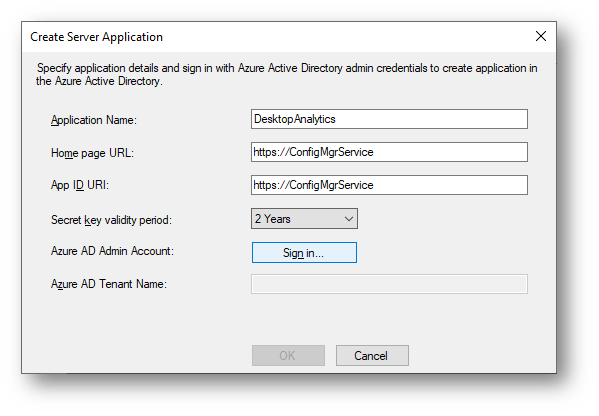
Task: Select the Home page URL label
Action: point(92,153)
